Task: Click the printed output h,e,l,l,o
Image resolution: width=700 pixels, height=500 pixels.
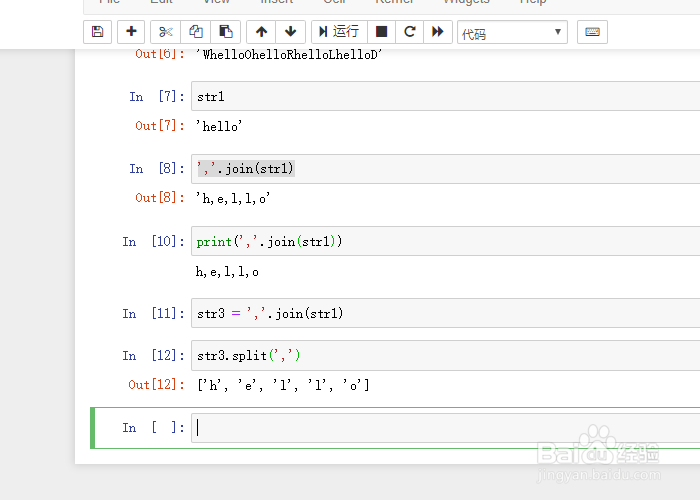Action: tap(227, 271)
